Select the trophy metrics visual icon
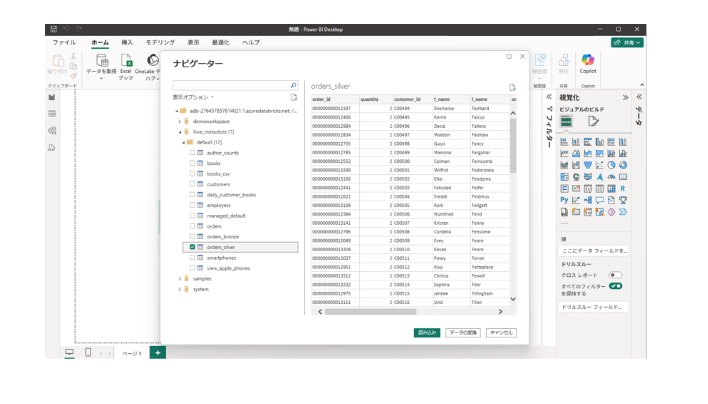708x404 pixels. pos(623,200)
